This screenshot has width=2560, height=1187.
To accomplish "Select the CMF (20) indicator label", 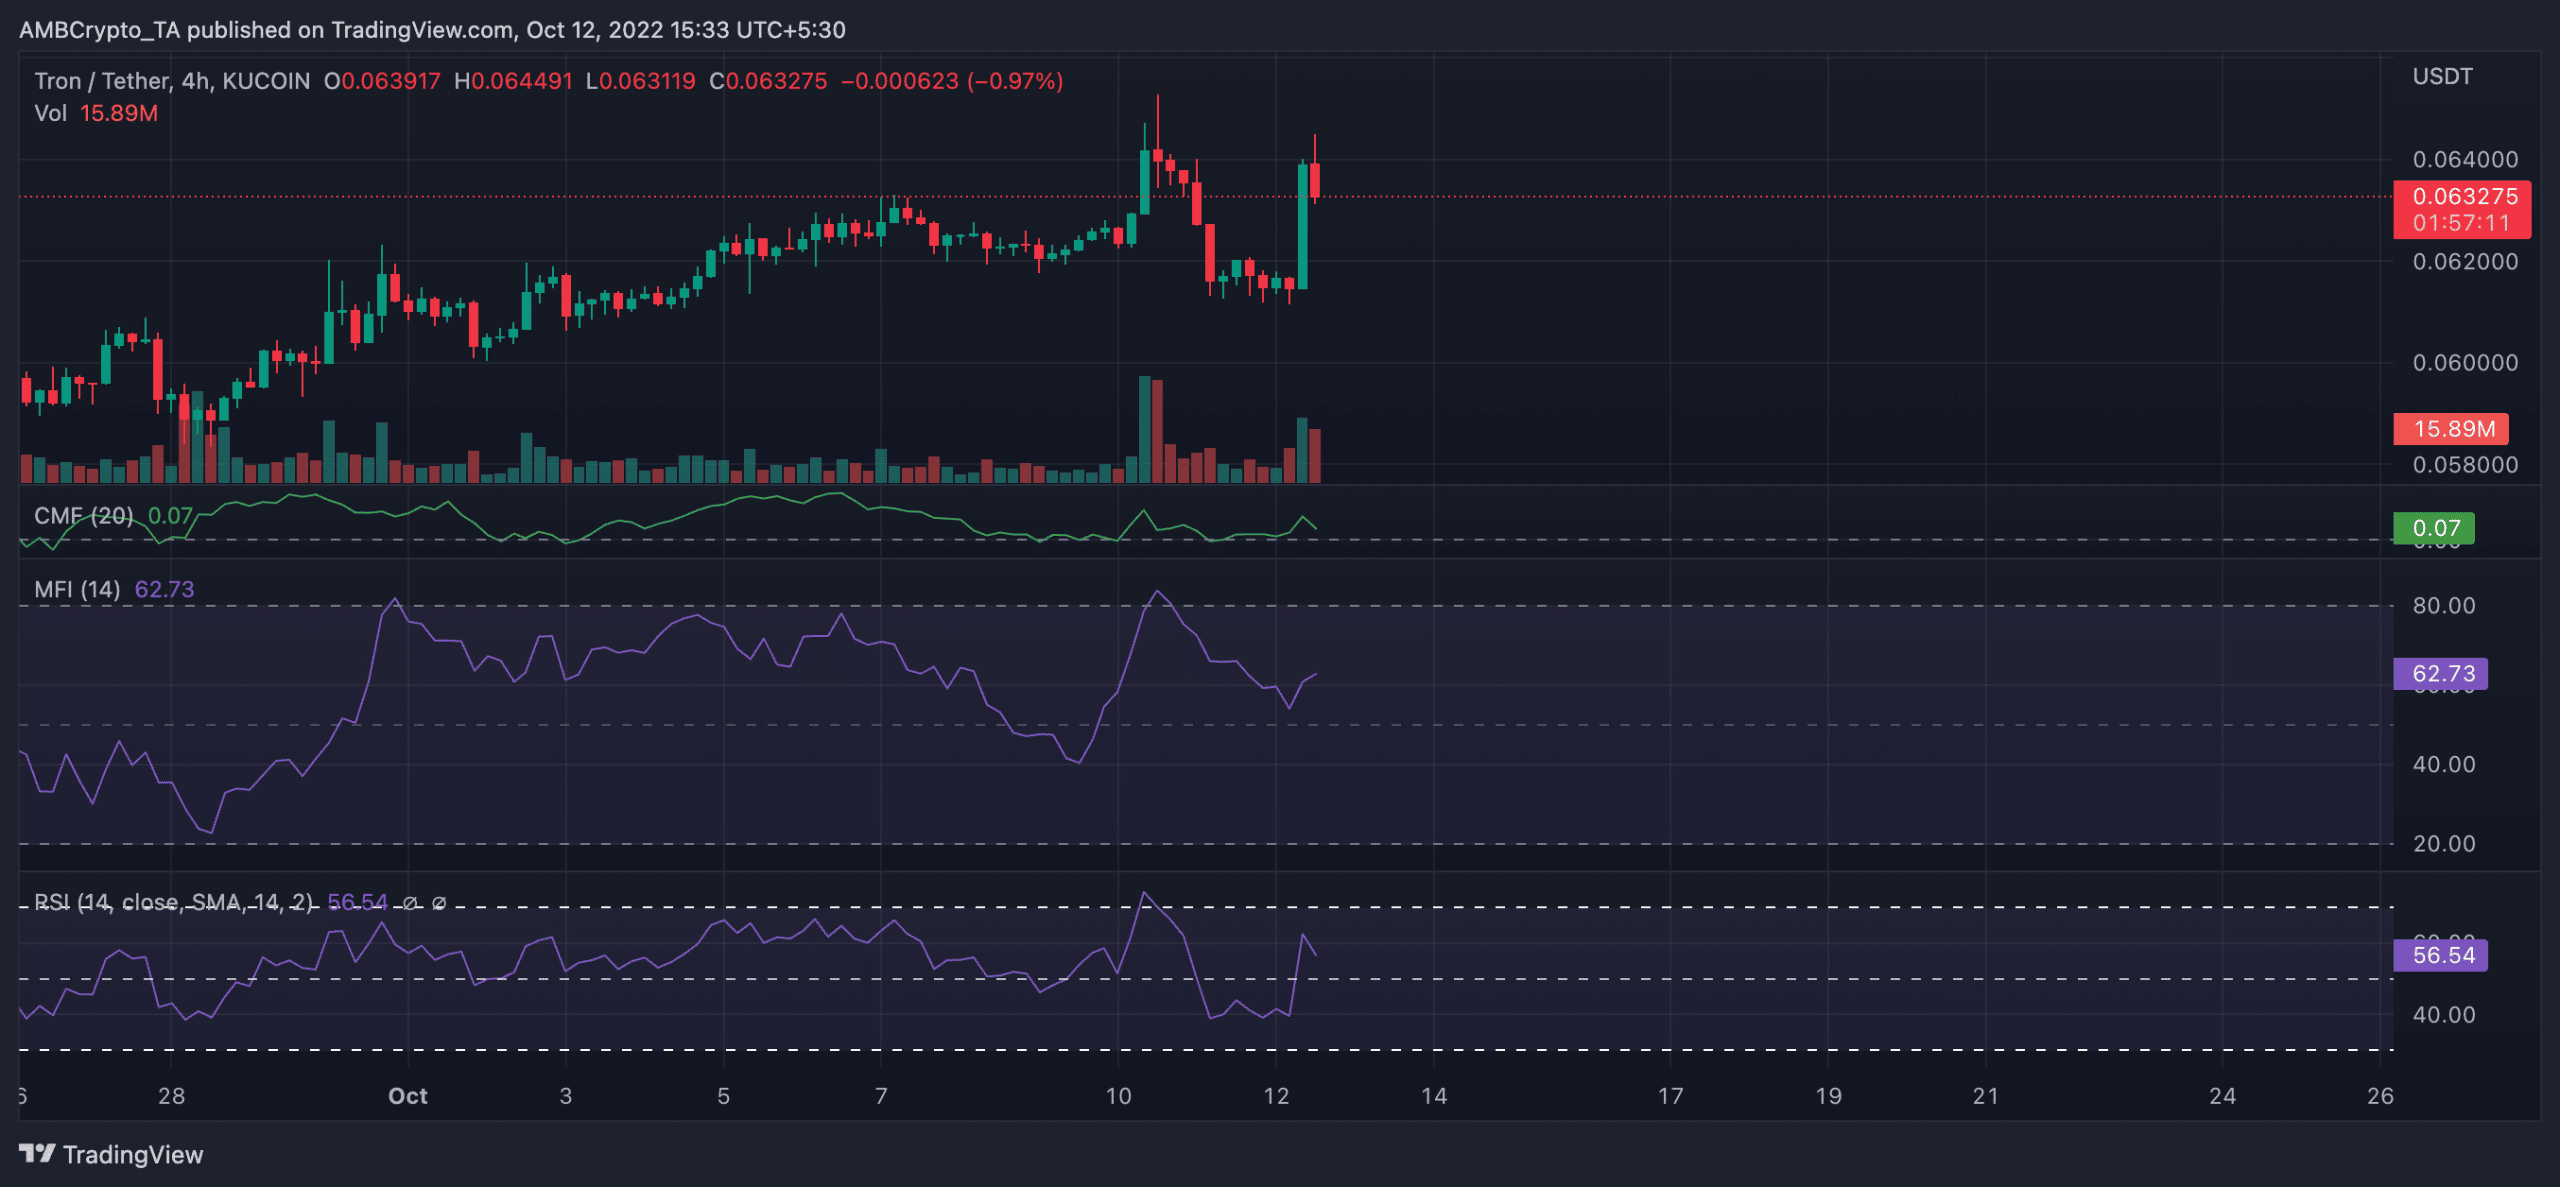I will (83, 516).
